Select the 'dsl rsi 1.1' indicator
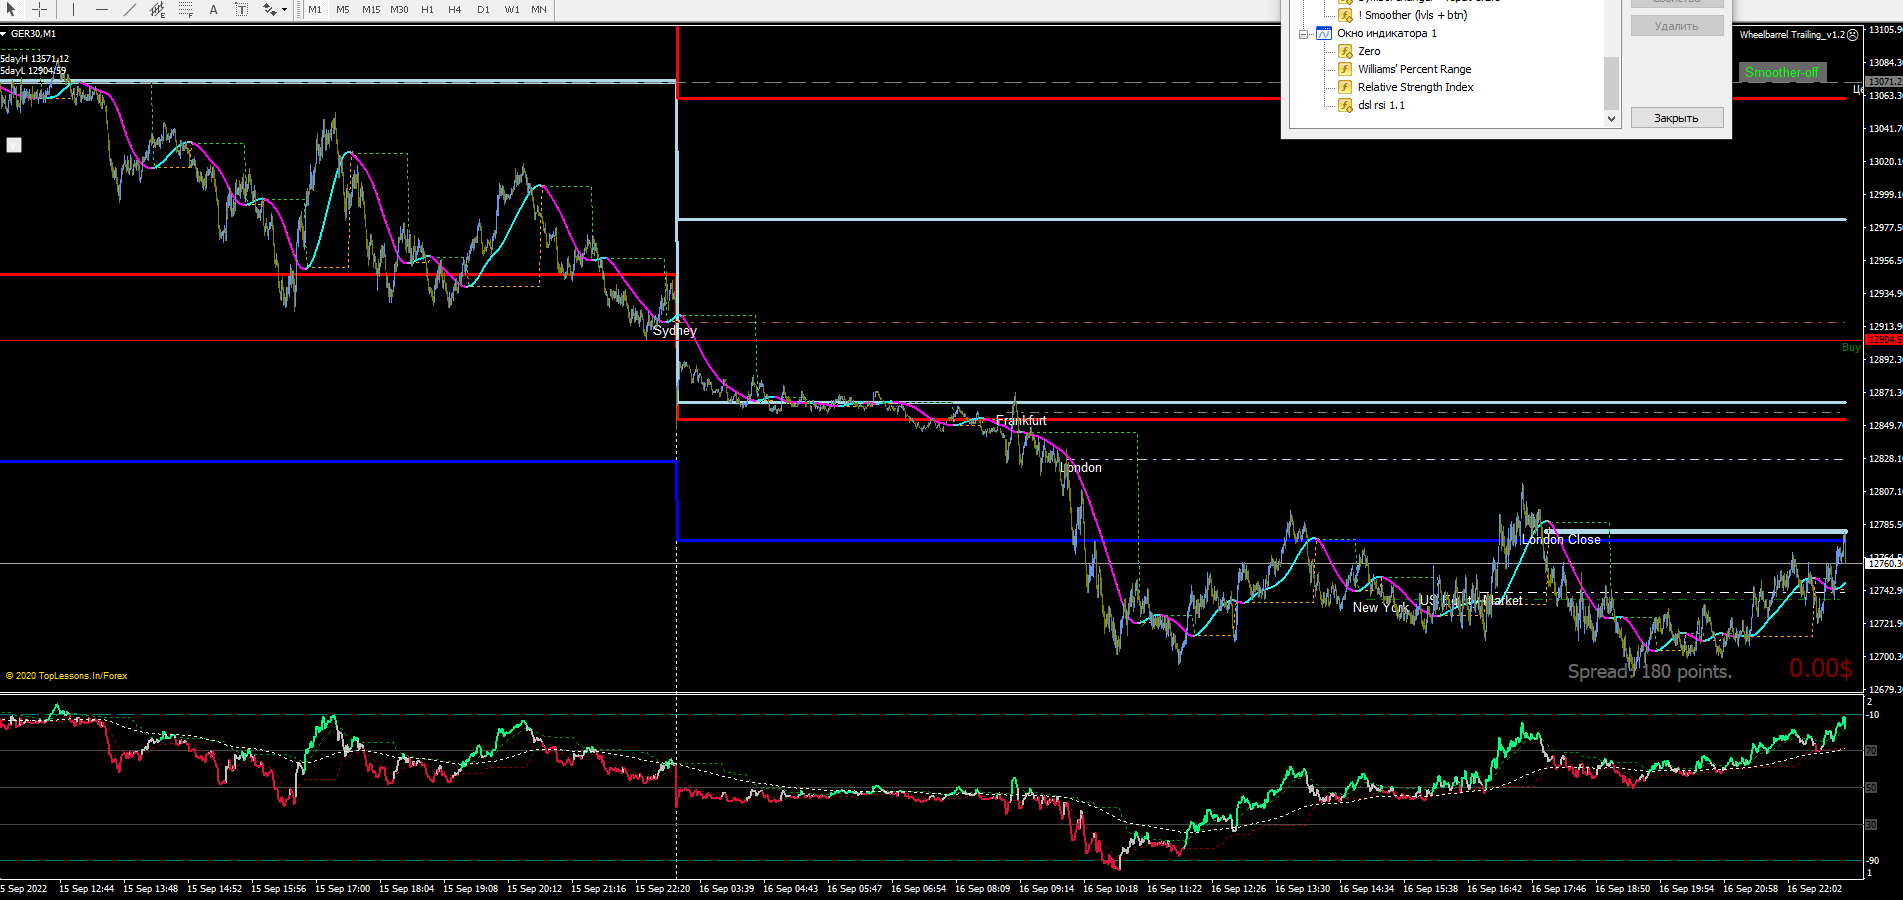 click(1381, 105)
